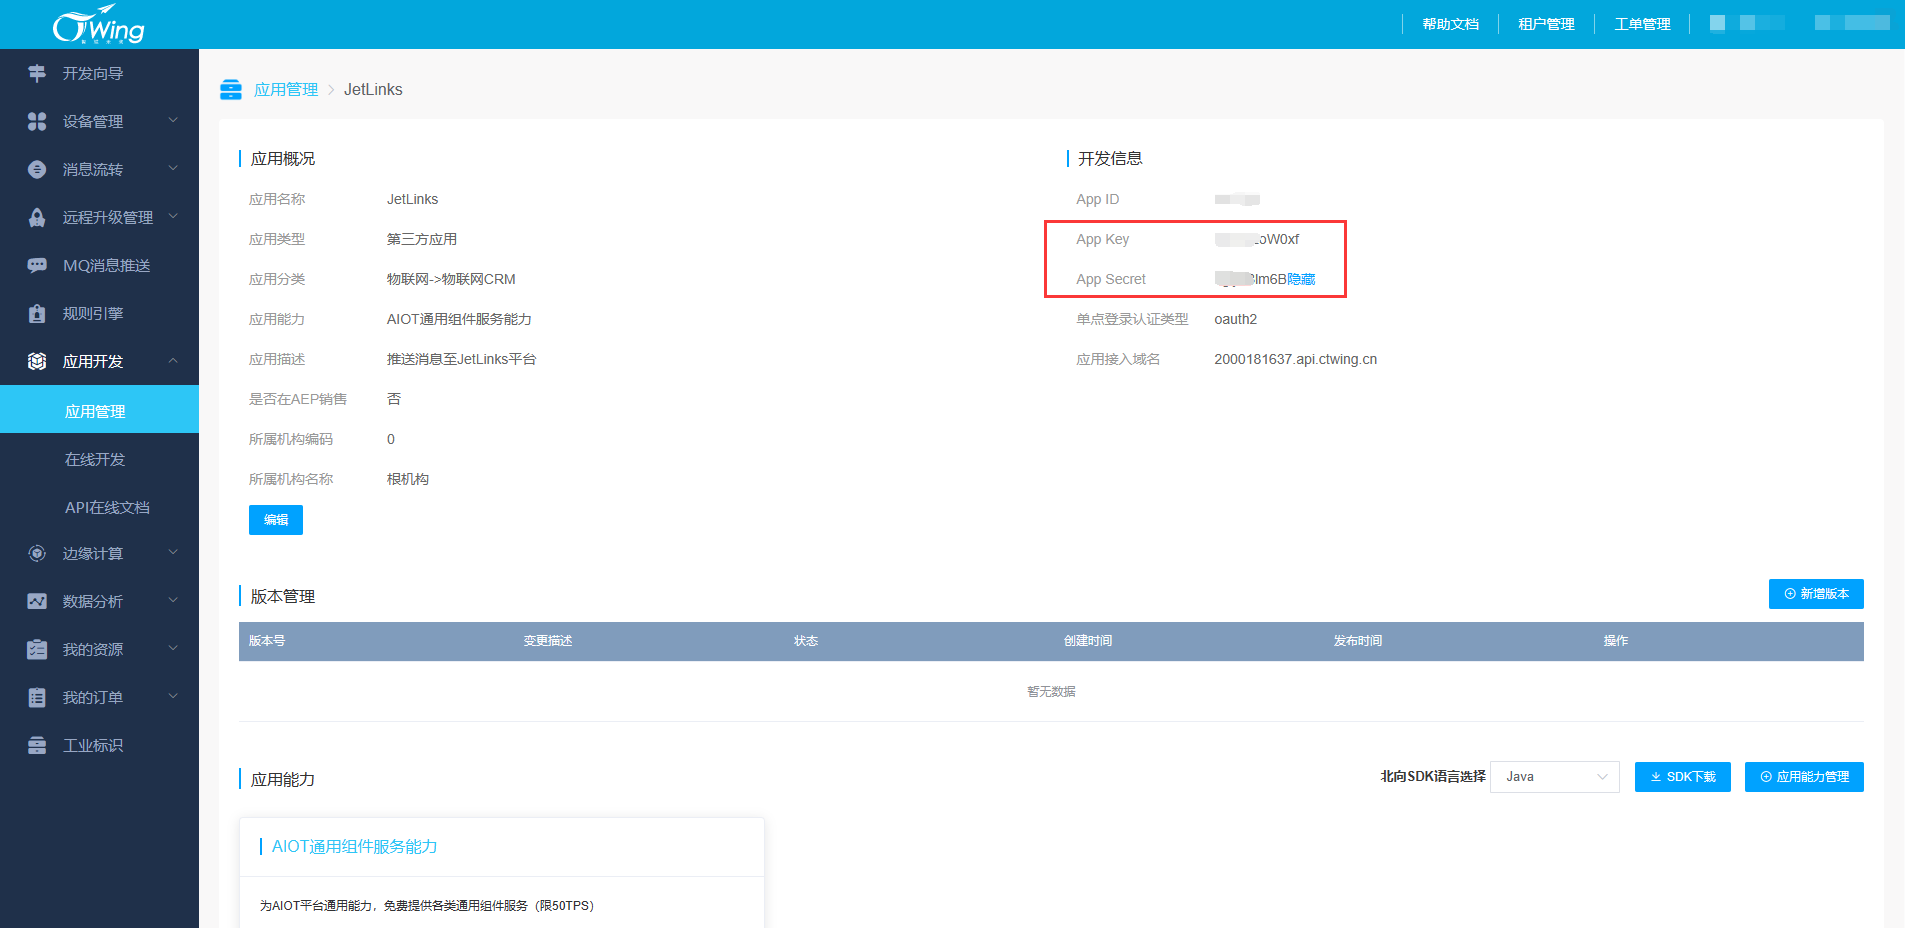
Task: Open the 北向SDK语言选择 Java dropdown
Action: pos(1554,777)
